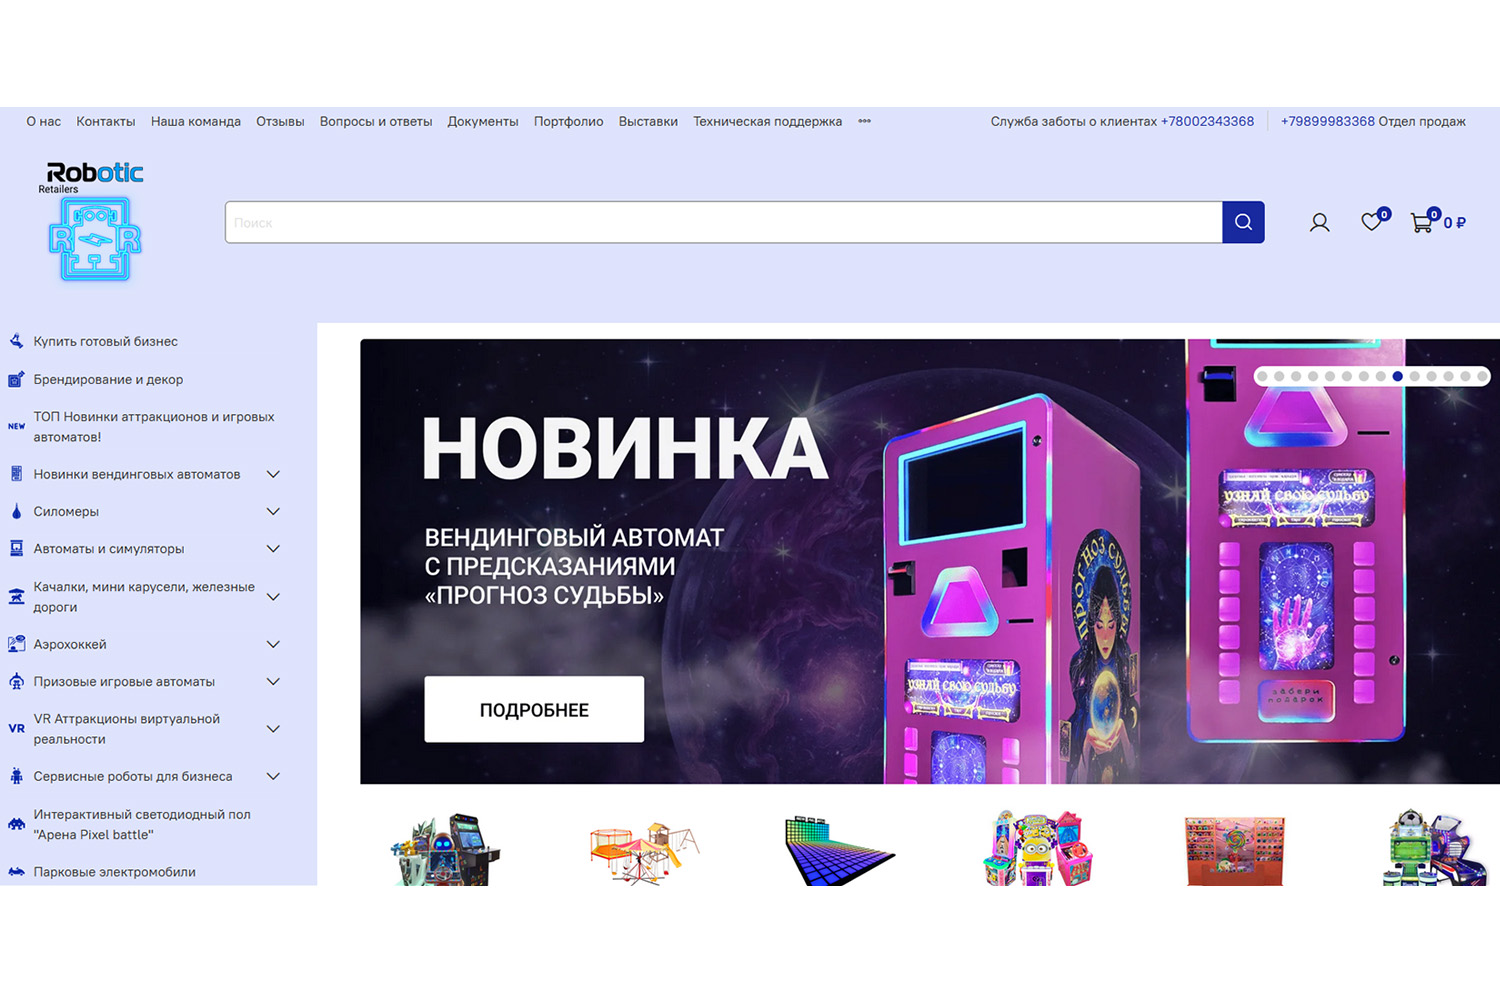Expand Призовые игровые автоматы submenu

pos(273,682)
